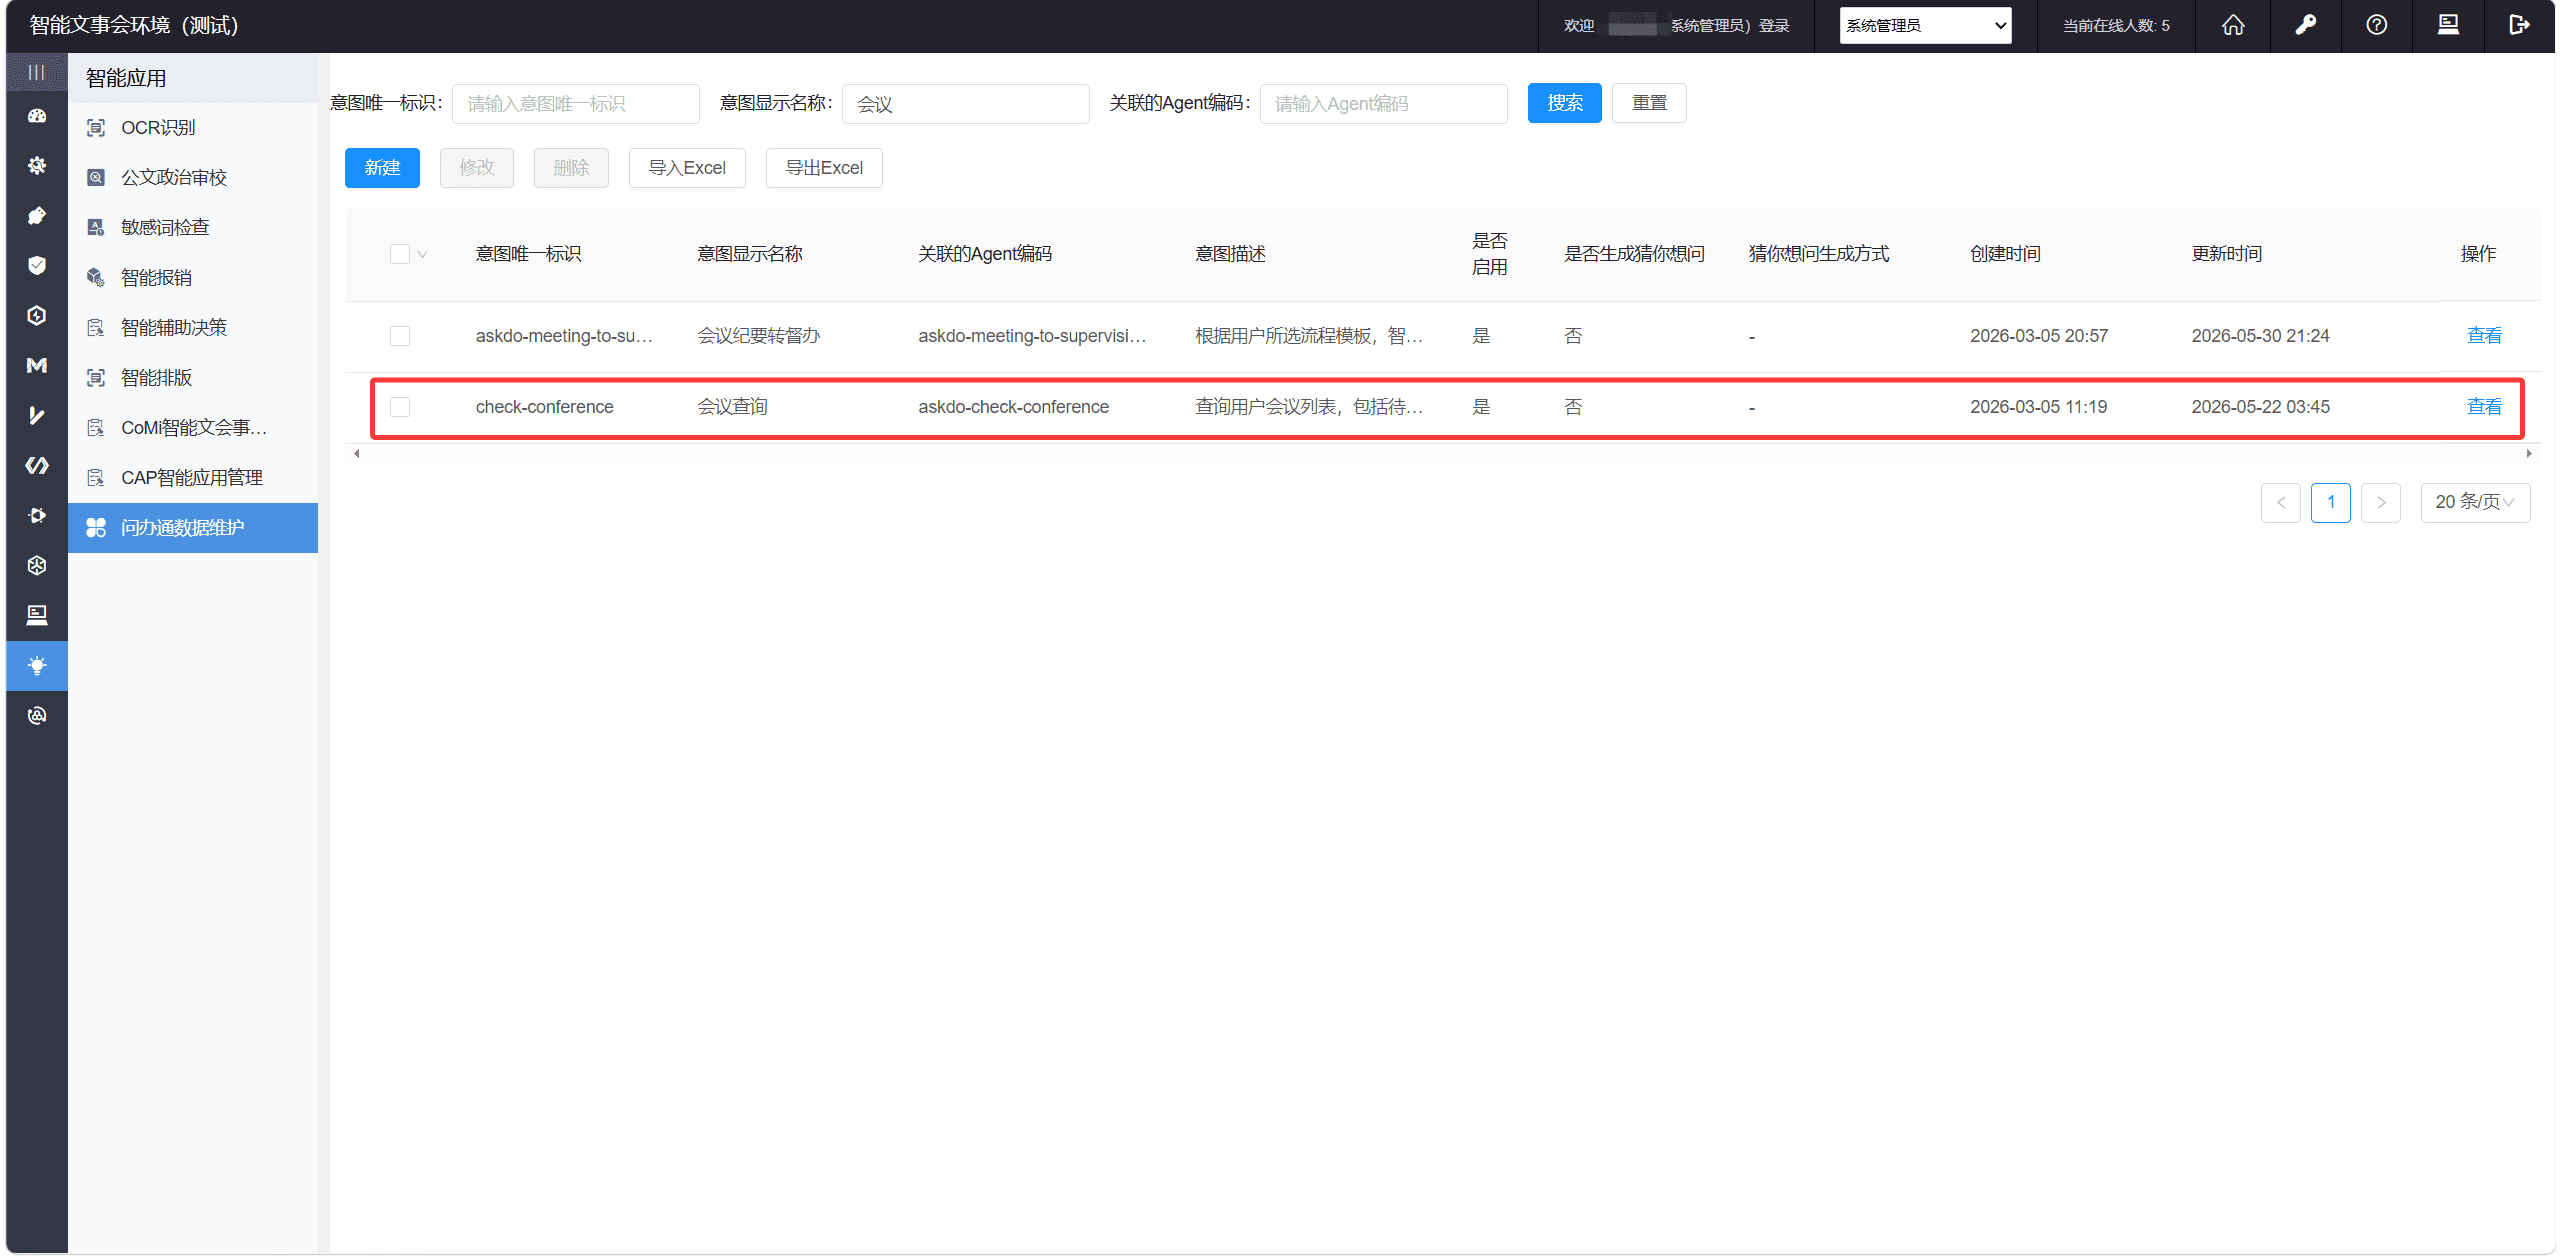The image size is (2560, 1257).
Task: Click the 会议纪要转督办 name cell
Action: click(x=759, y=336)
